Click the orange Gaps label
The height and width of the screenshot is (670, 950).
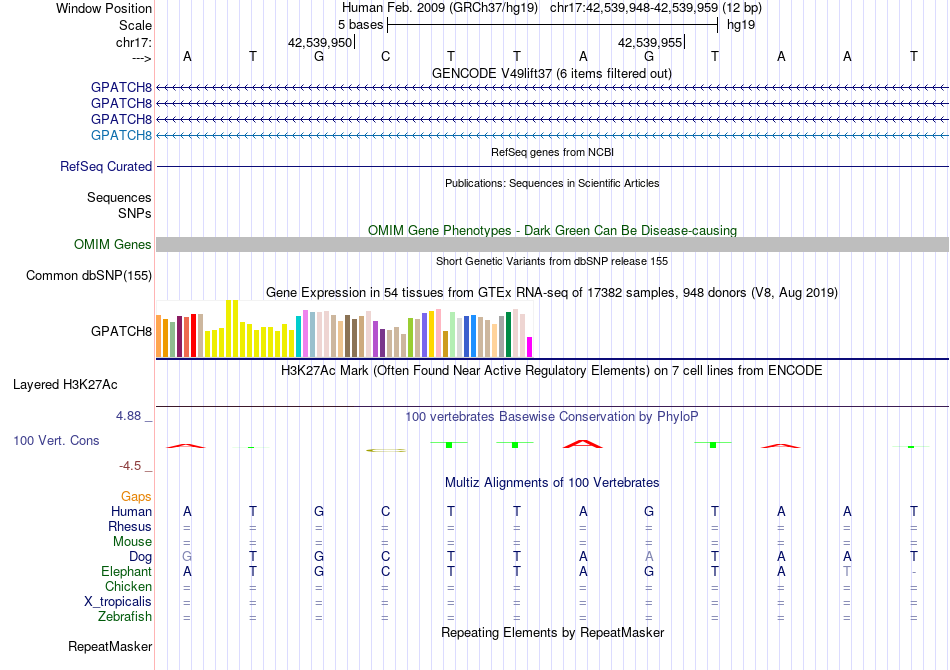click(x=136, y=496)
